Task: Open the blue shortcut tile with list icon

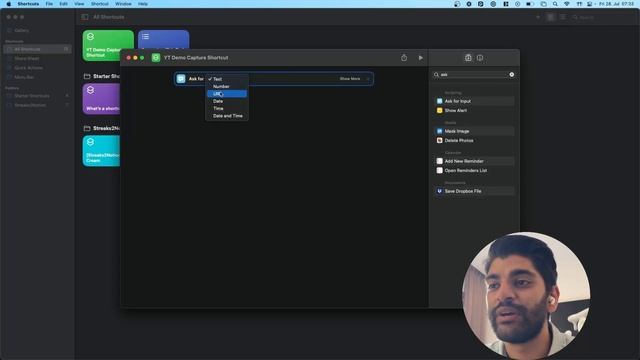Action: click(x=163, y=40)
